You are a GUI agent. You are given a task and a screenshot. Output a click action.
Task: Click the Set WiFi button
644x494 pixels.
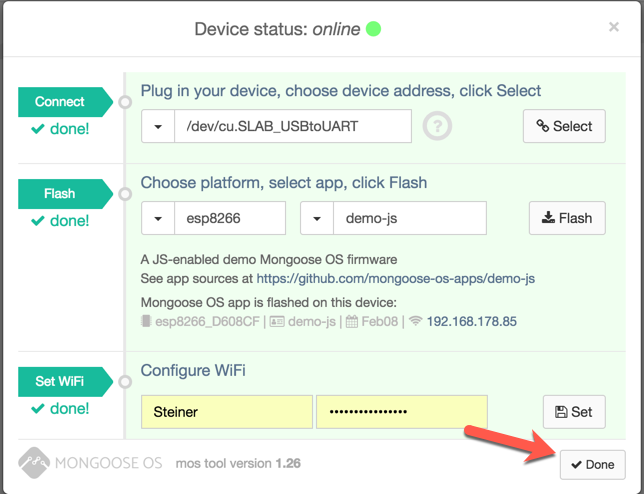click(x=574, y=412)
